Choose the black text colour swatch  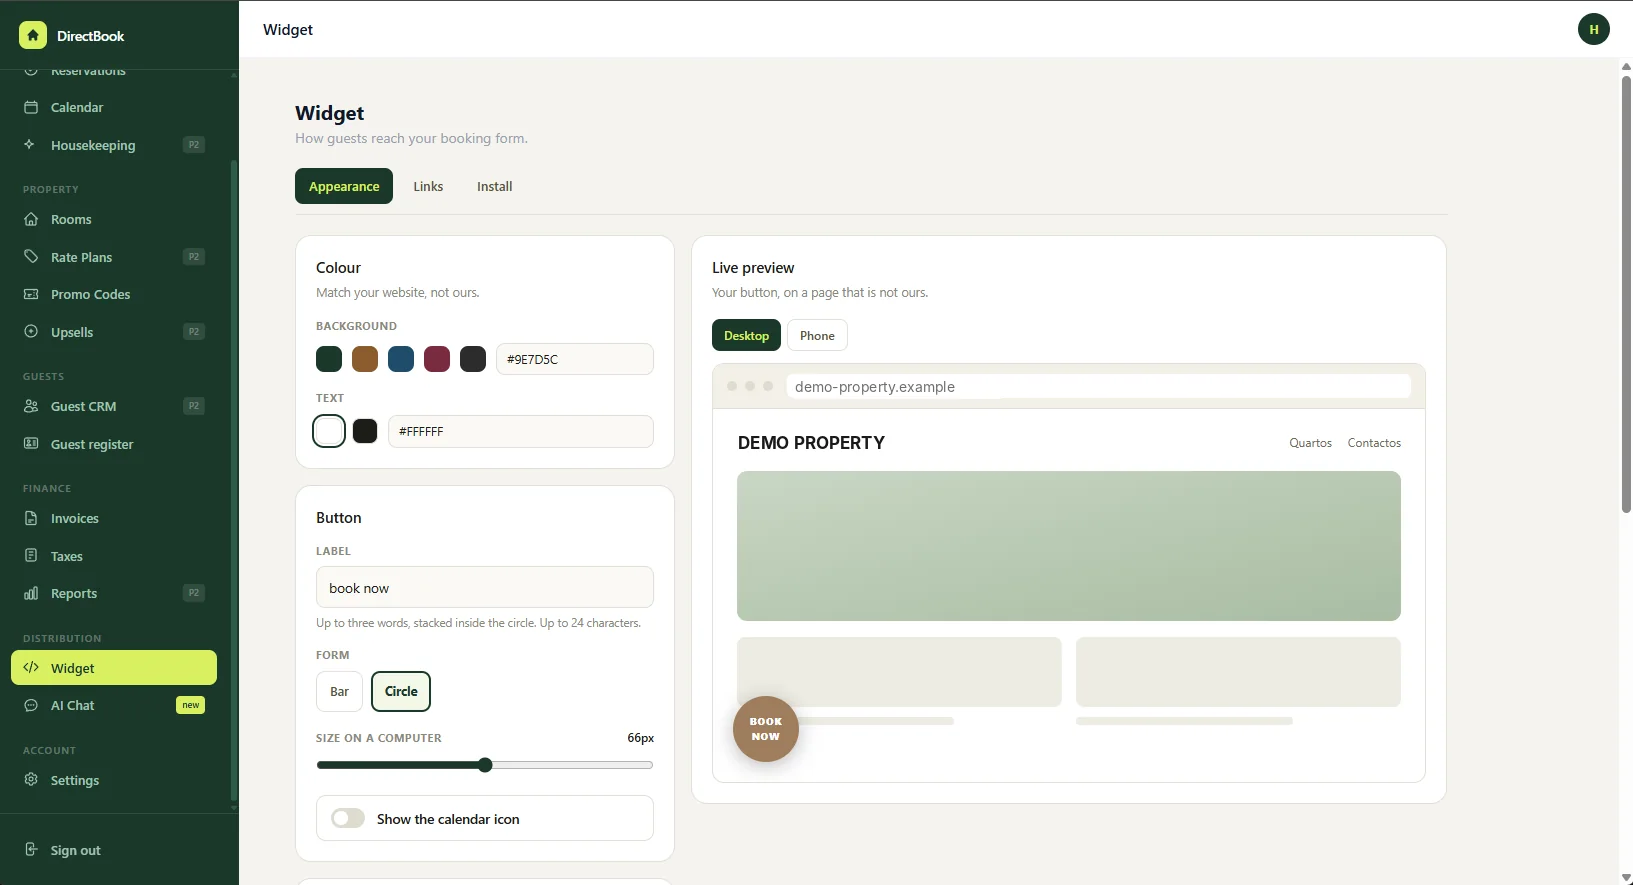pos(365,431)
